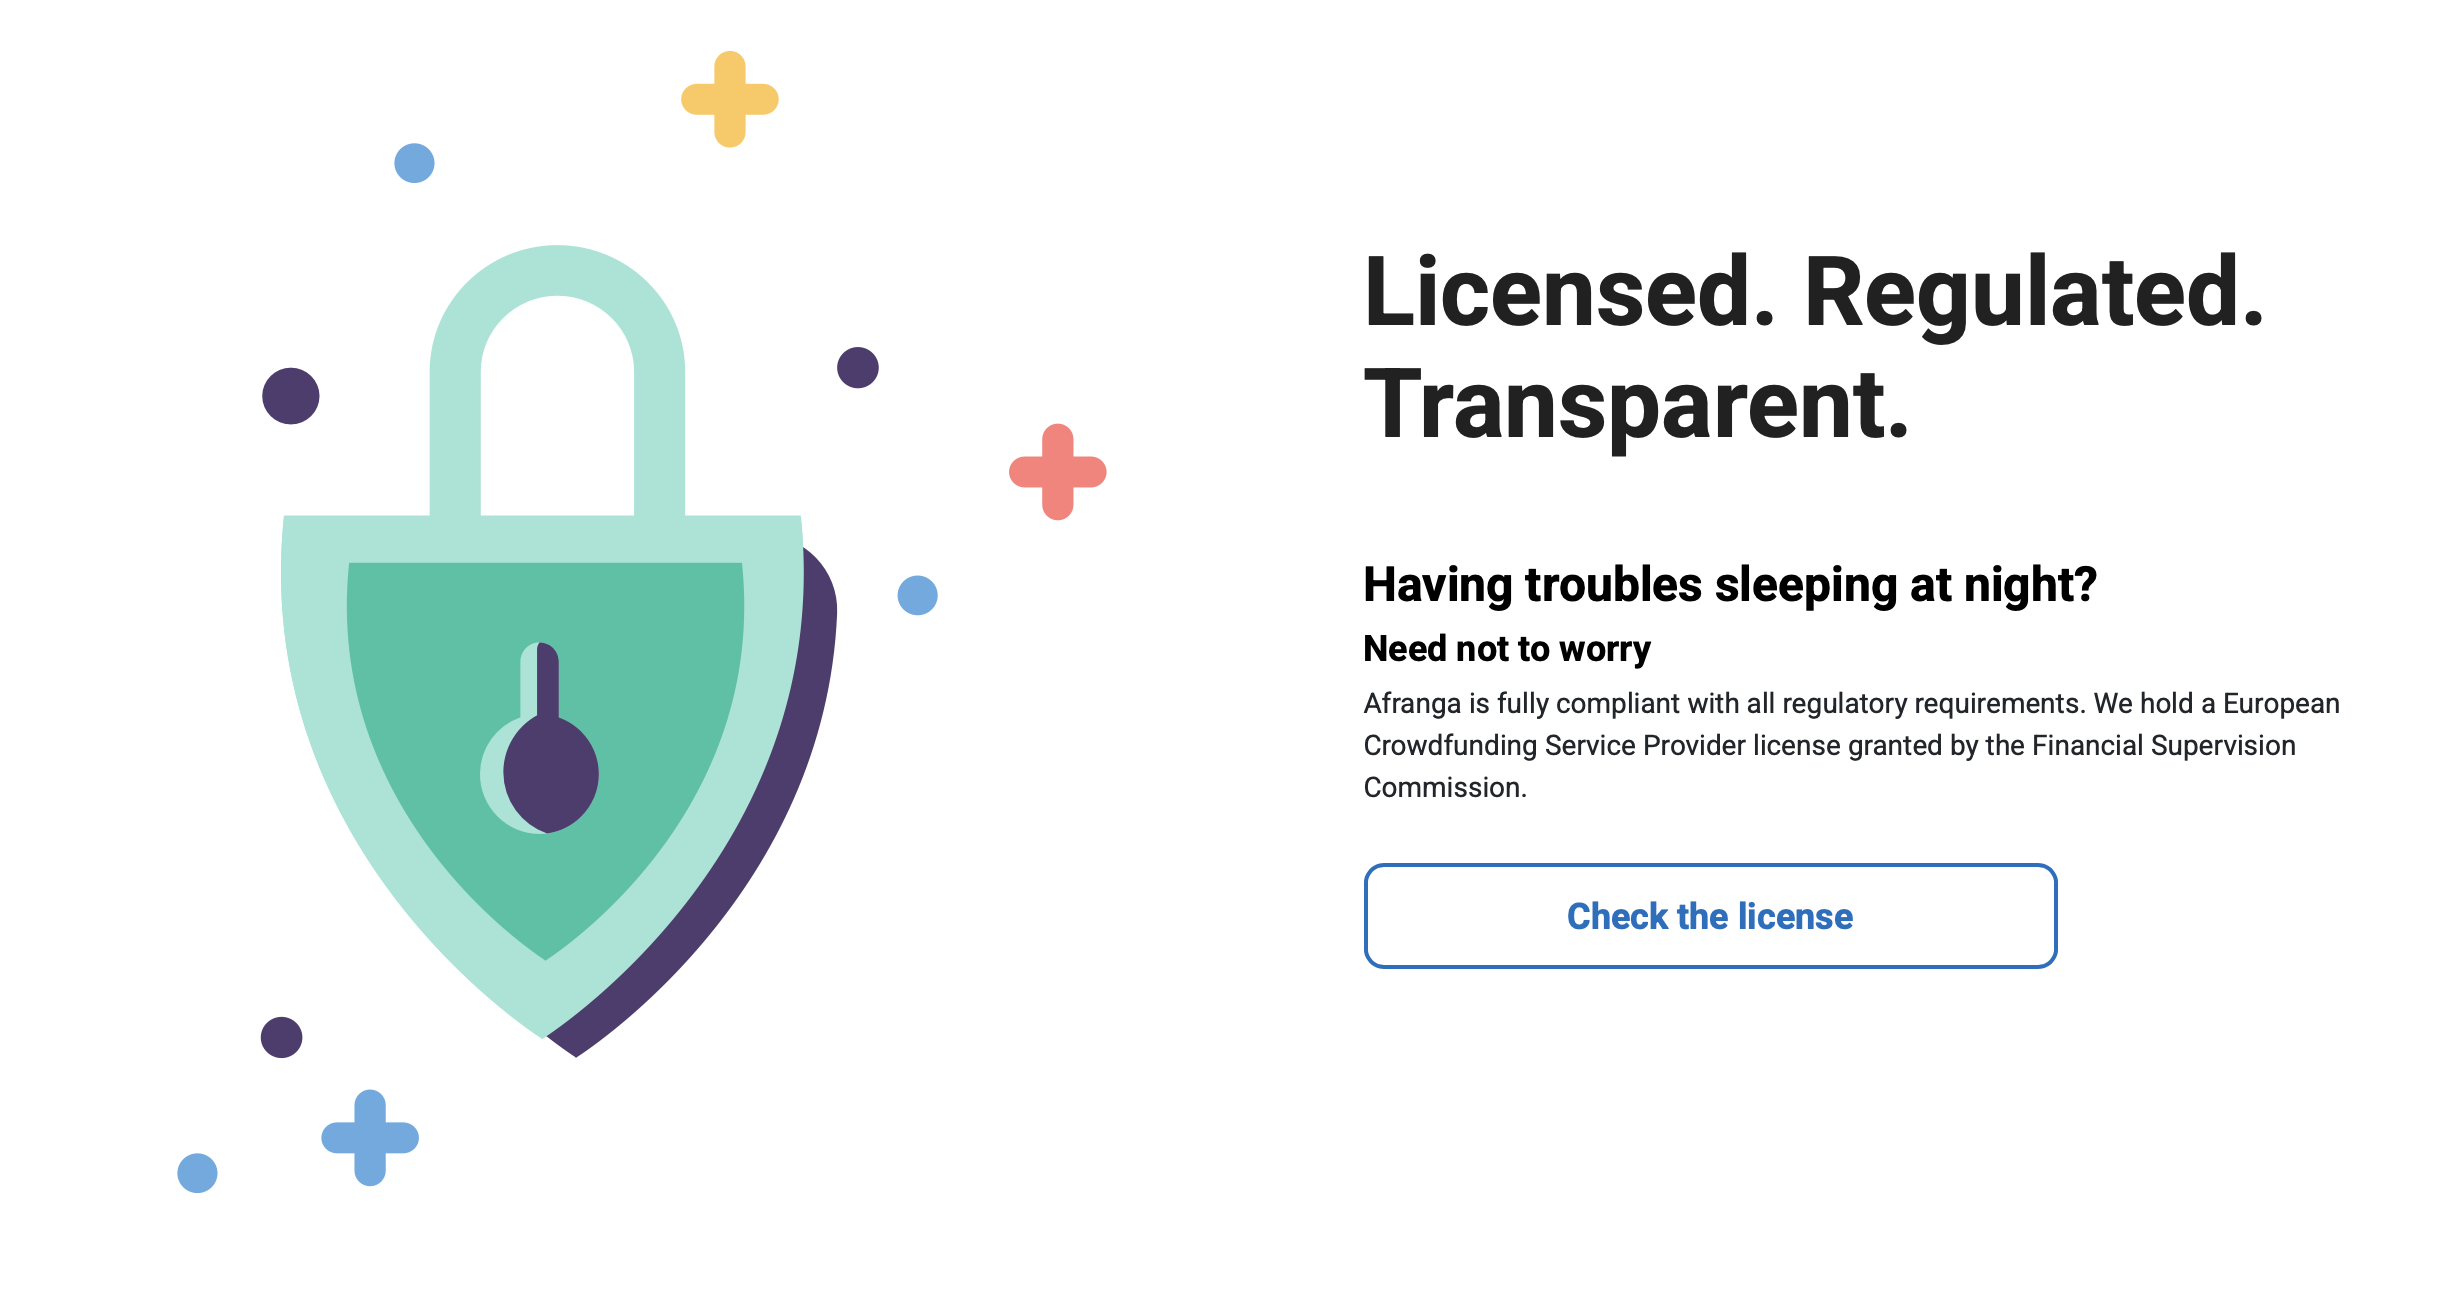The width and height of the screenshot is (2442, 1292).
Task: Click the purple dot right of shackle
Action: tap(857, 367)
